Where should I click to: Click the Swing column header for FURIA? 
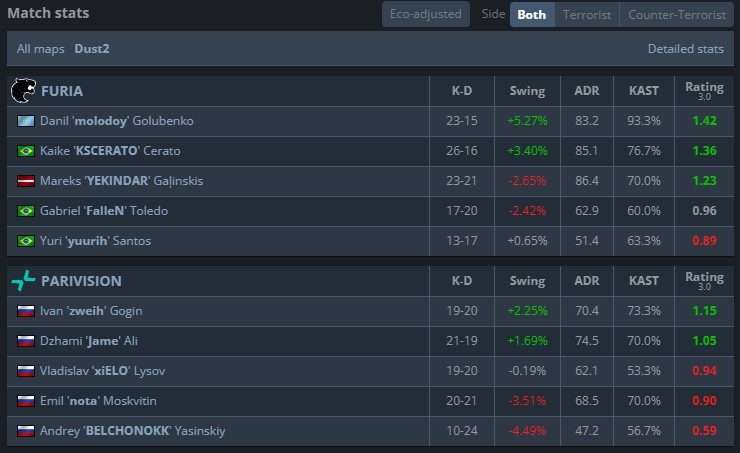526,91
